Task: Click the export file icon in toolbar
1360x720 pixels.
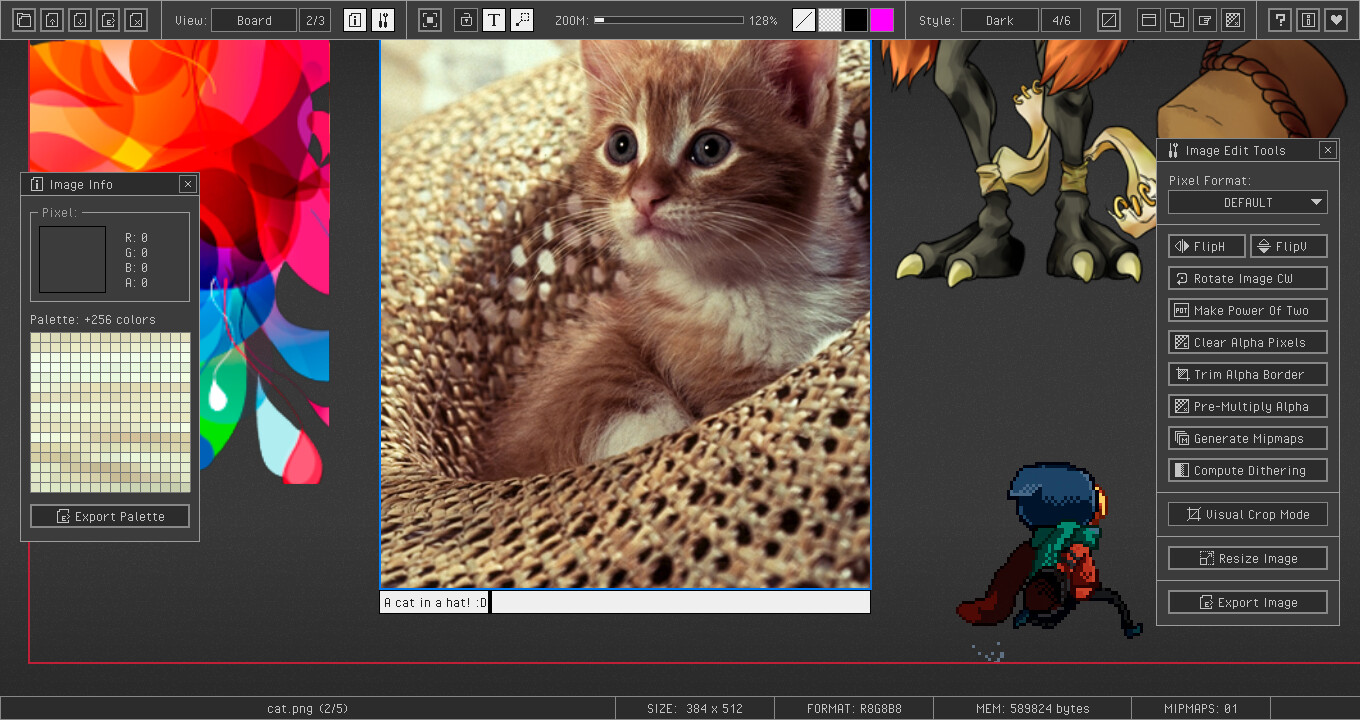Action: [x=108, y=20]
